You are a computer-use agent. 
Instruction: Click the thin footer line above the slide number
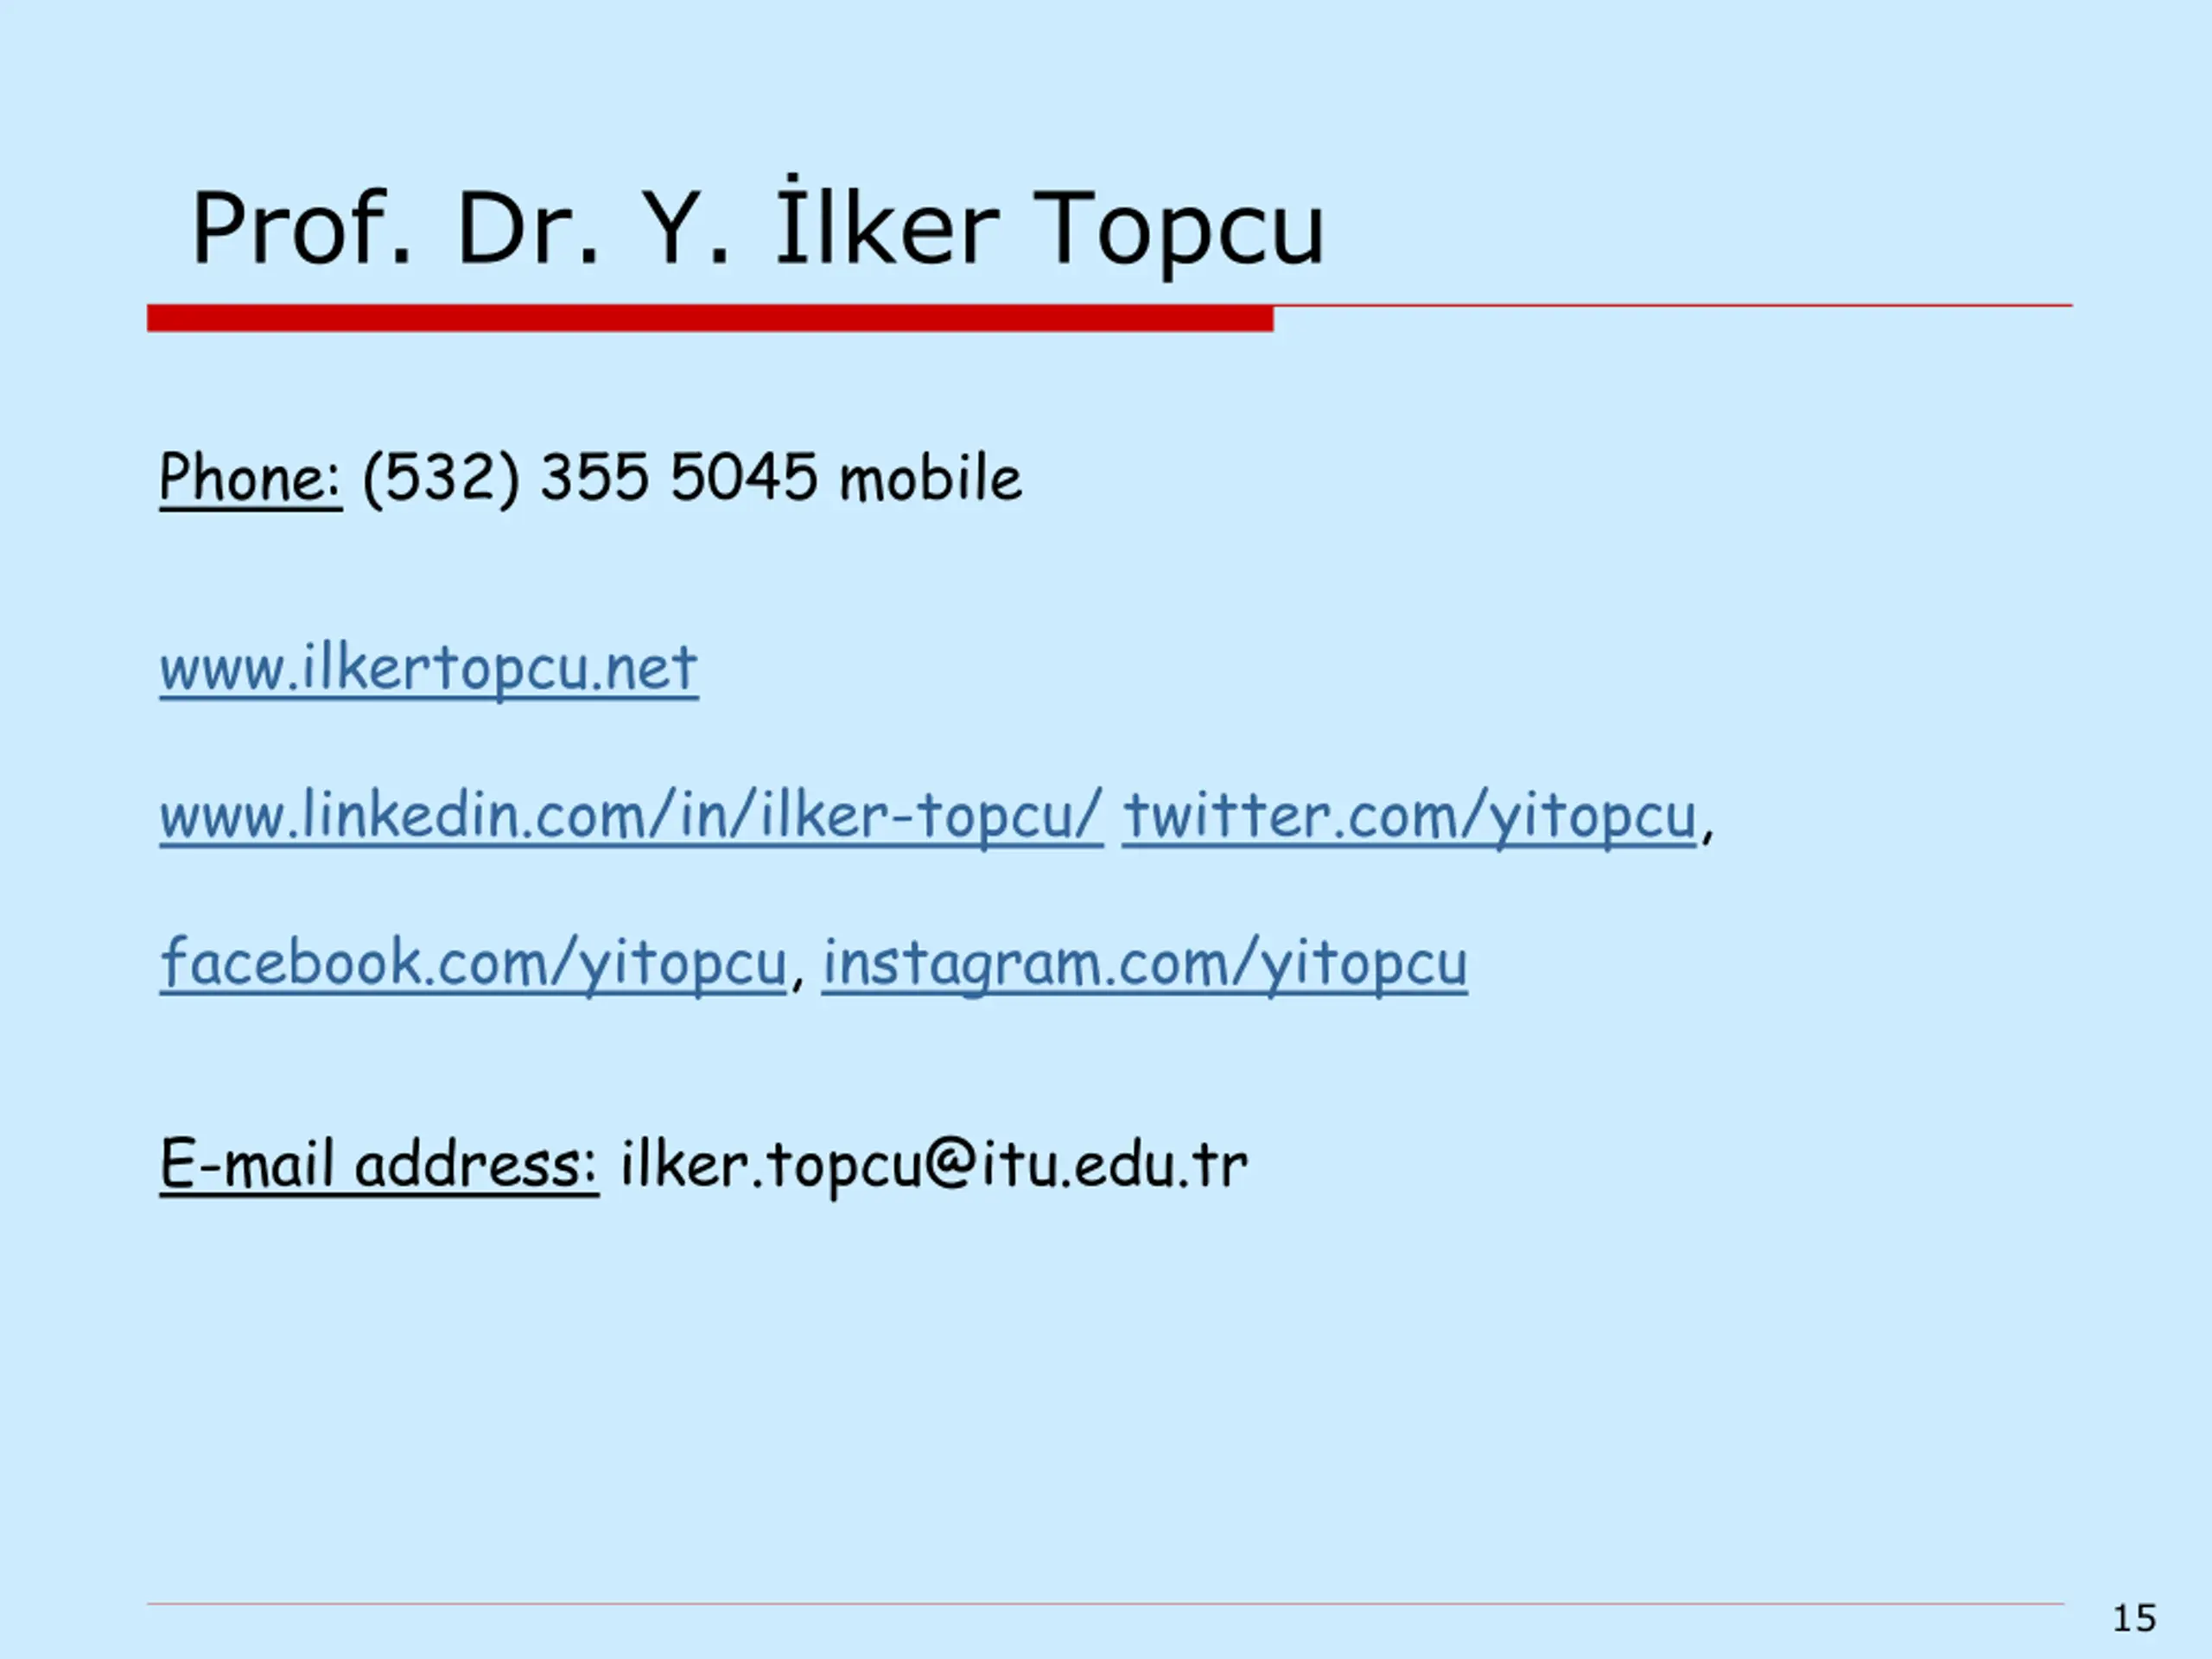[x=1105, y=1604]
